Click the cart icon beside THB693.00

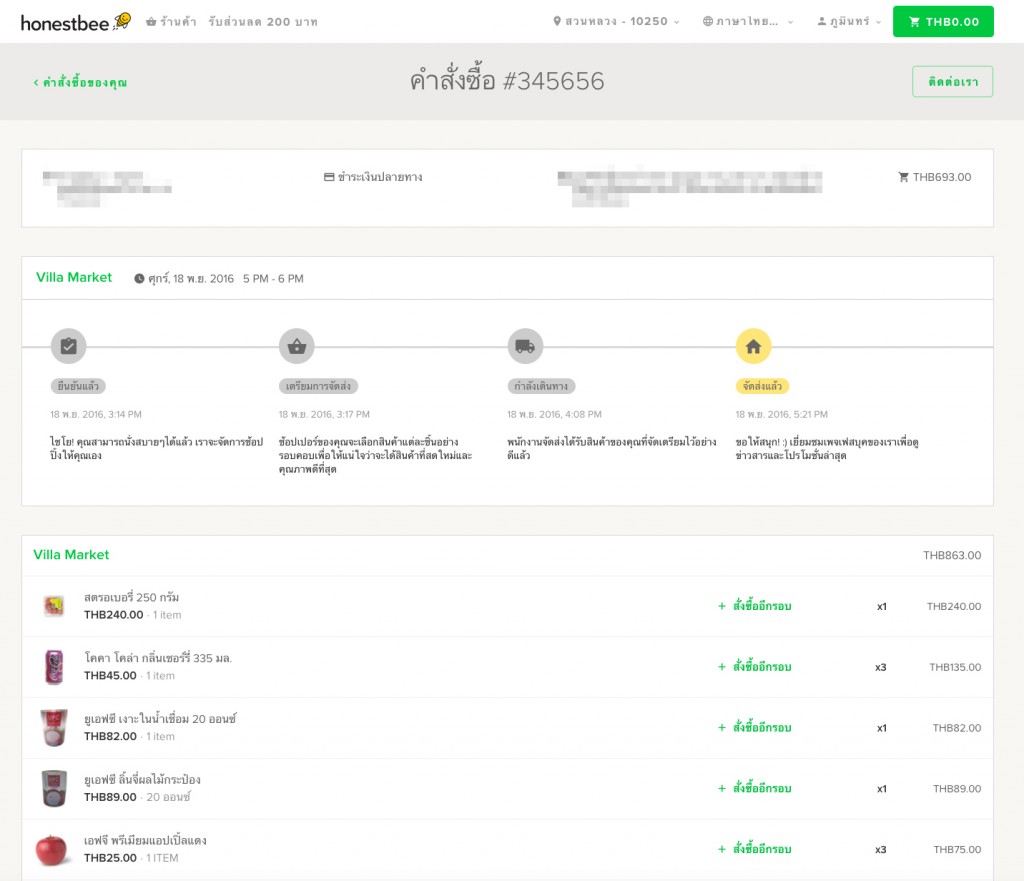click(904, 178)
